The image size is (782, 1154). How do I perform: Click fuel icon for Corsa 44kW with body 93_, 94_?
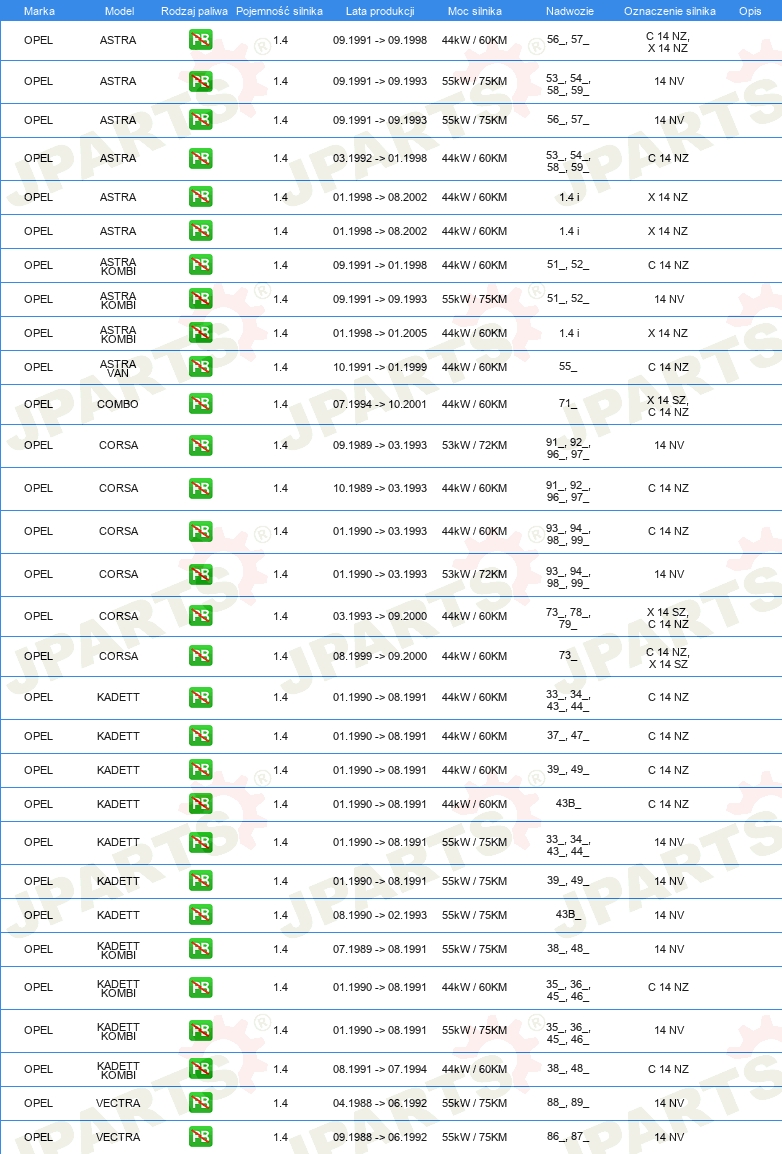coord(200,531)
